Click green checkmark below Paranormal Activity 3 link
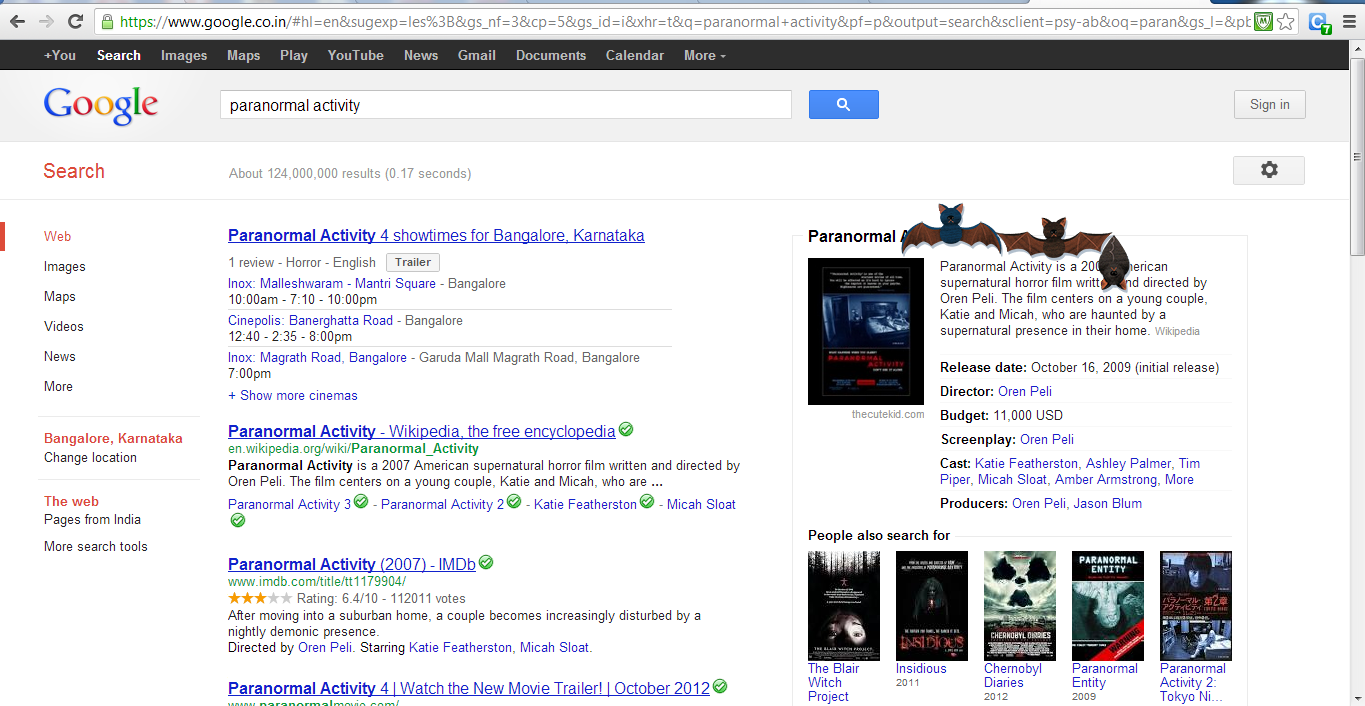Screen dimensions: 1365x706 238,520
